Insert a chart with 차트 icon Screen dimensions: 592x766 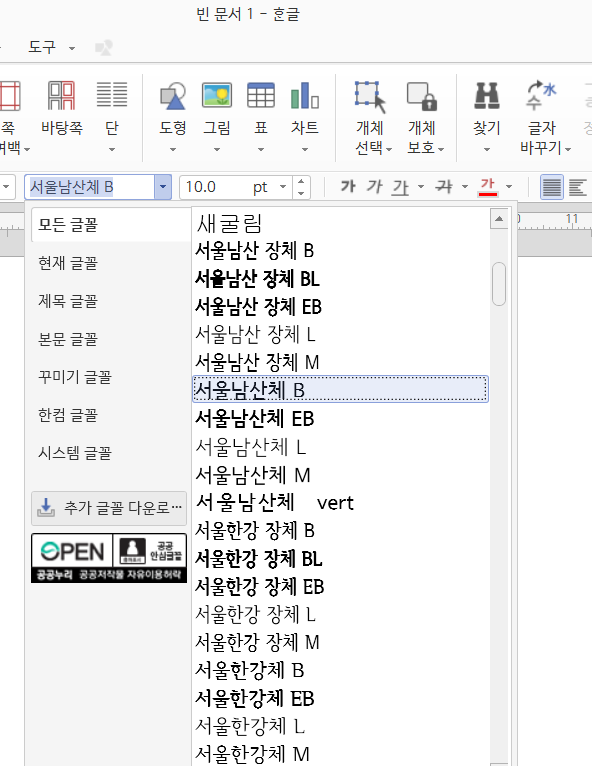305,107
